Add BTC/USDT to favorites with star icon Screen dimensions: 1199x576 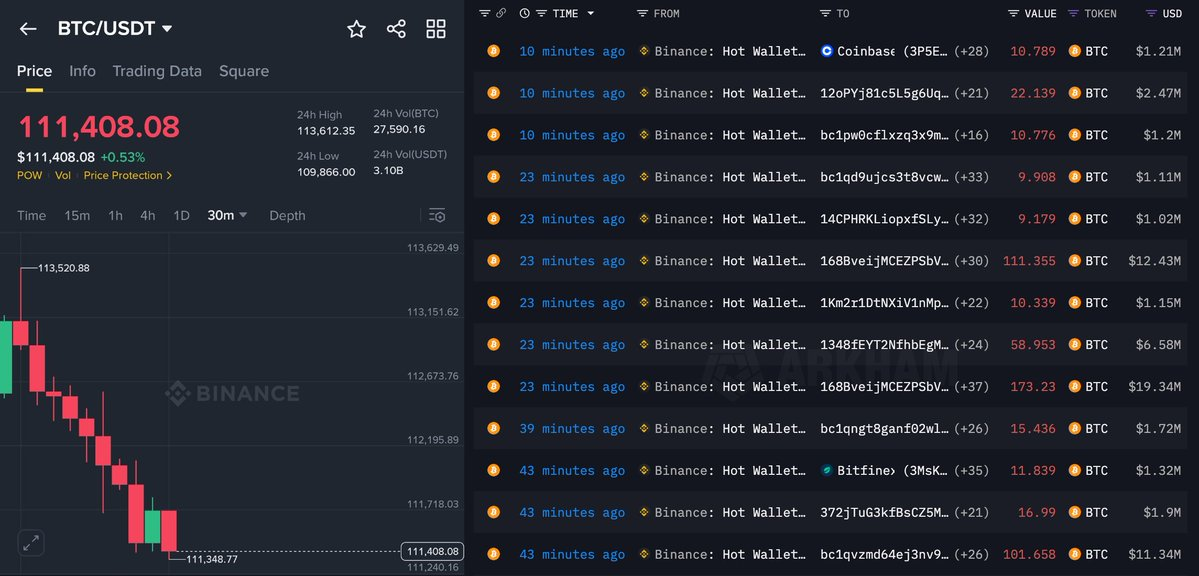(356, 29)
